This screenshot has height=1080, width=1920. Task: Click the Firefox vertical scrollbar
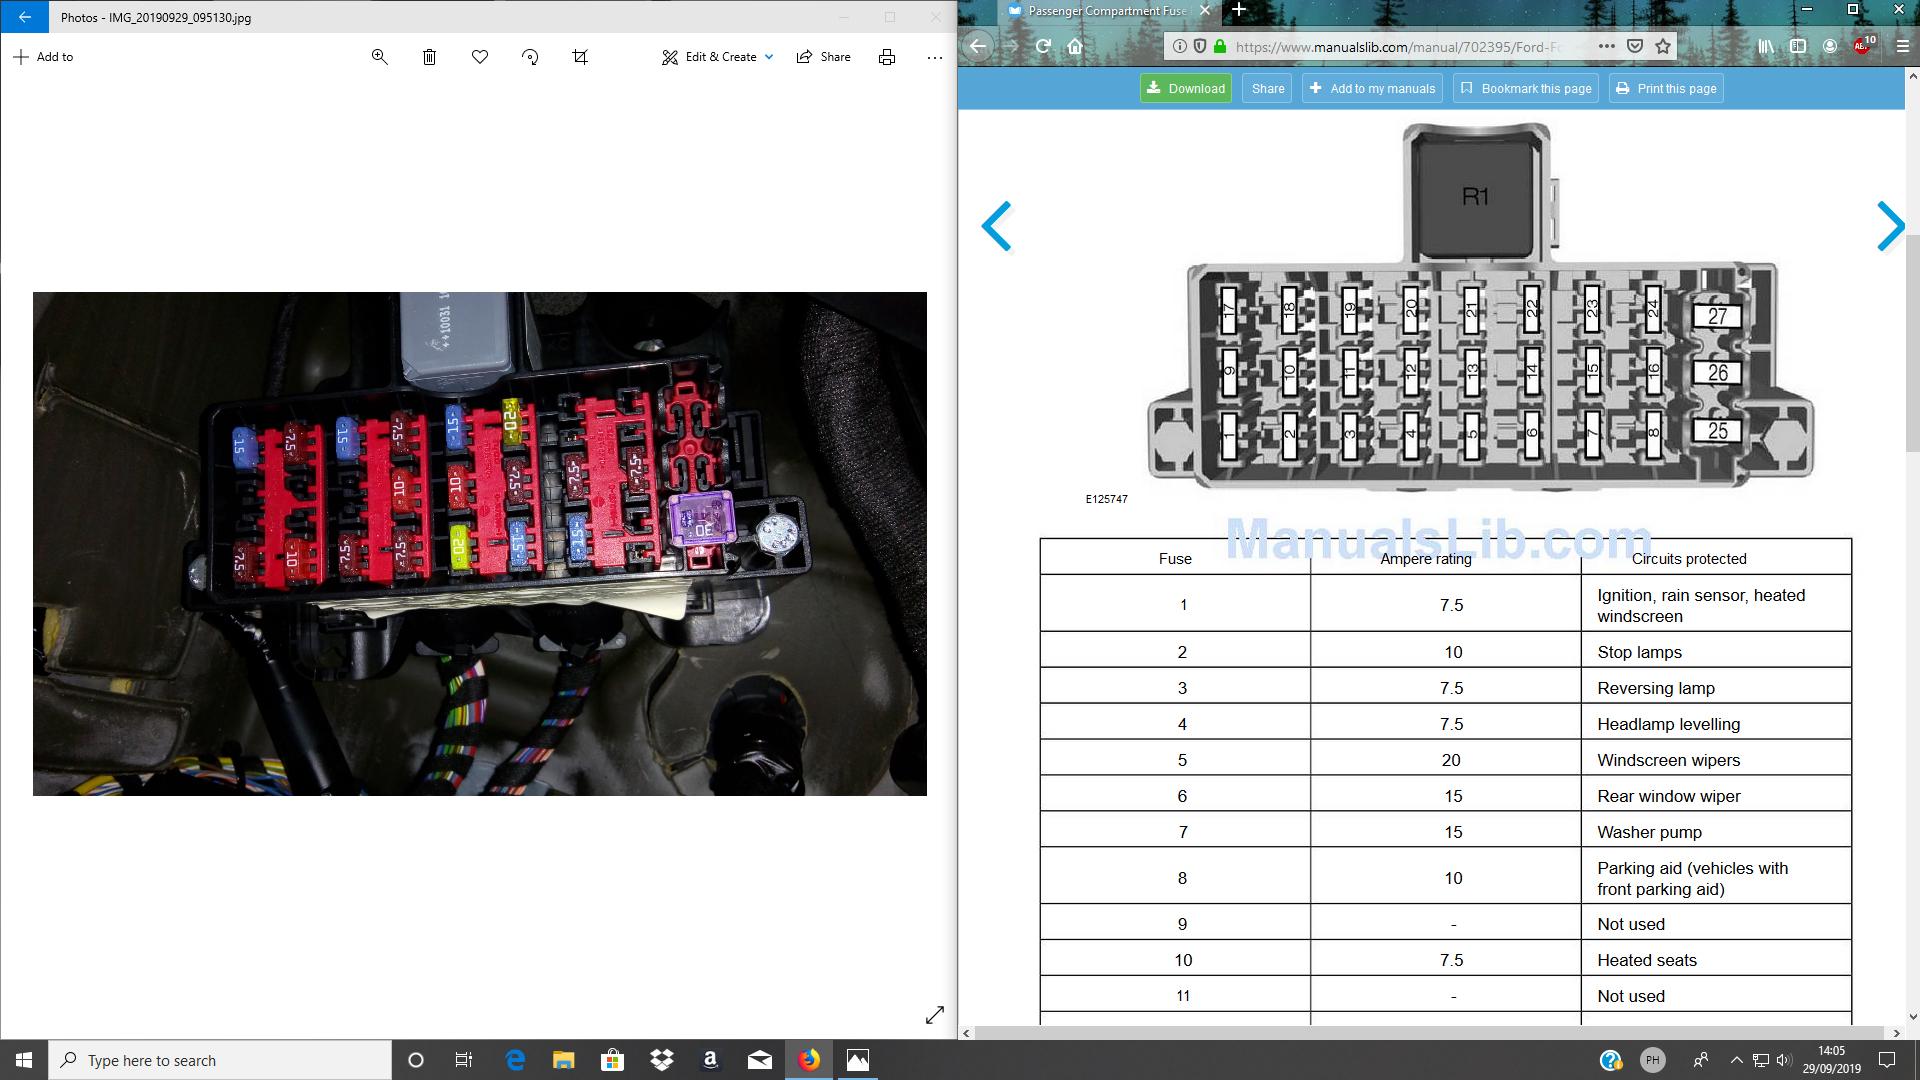tap(1912, 342)
